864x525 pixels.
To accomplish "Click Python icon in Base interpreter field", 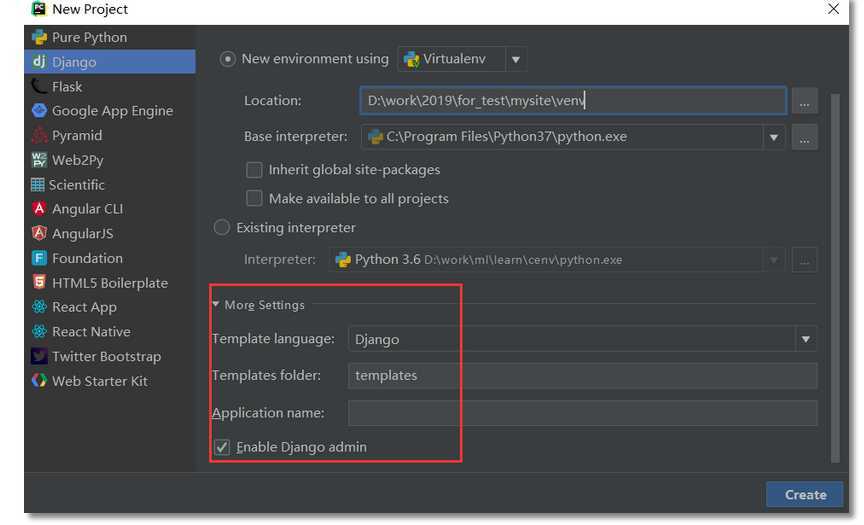I will pyautogui.click(x=375, y=136).
